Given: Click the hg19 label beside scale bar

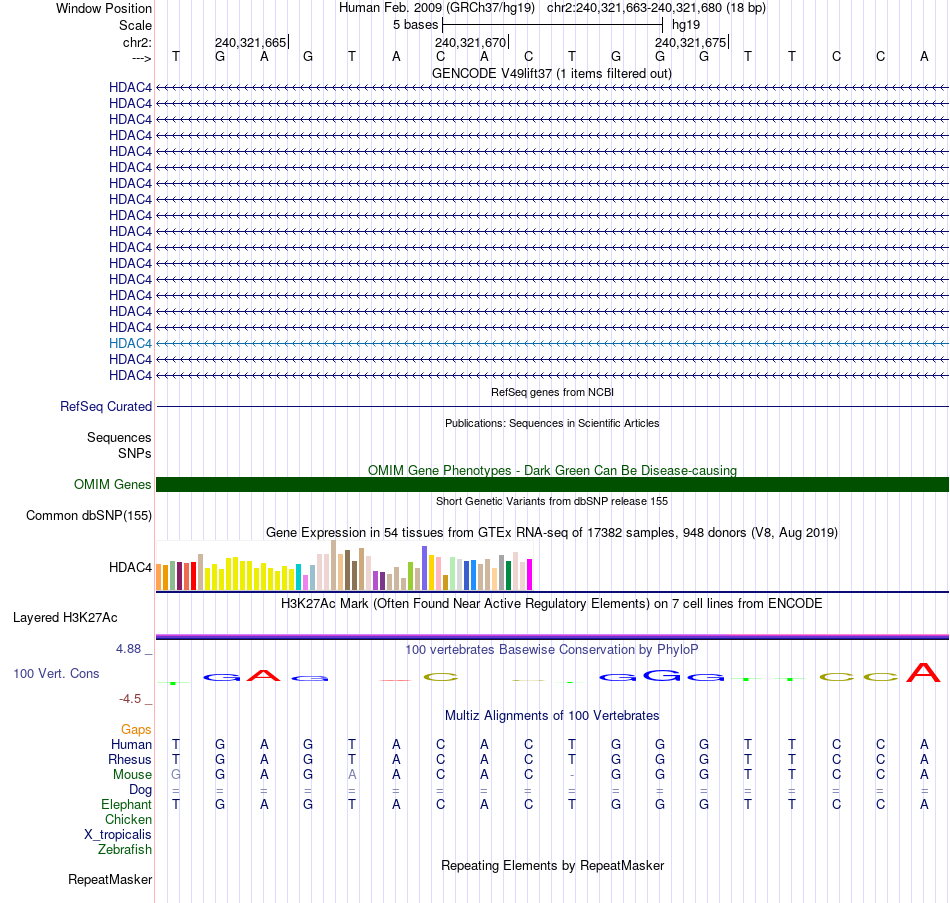Looking at the screenshot, I should [x=686, y=25].
